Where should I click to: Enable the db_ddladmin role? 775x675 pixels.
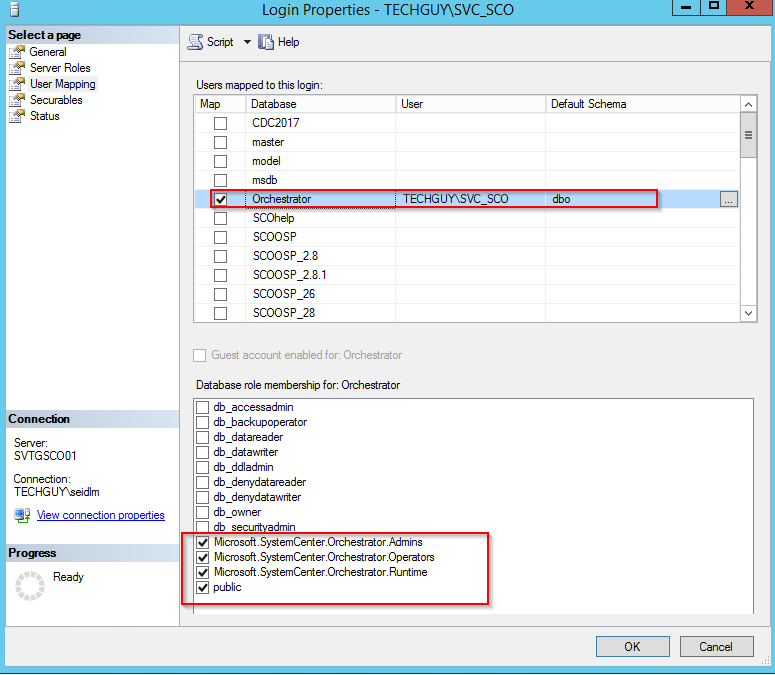coord(203,467)
